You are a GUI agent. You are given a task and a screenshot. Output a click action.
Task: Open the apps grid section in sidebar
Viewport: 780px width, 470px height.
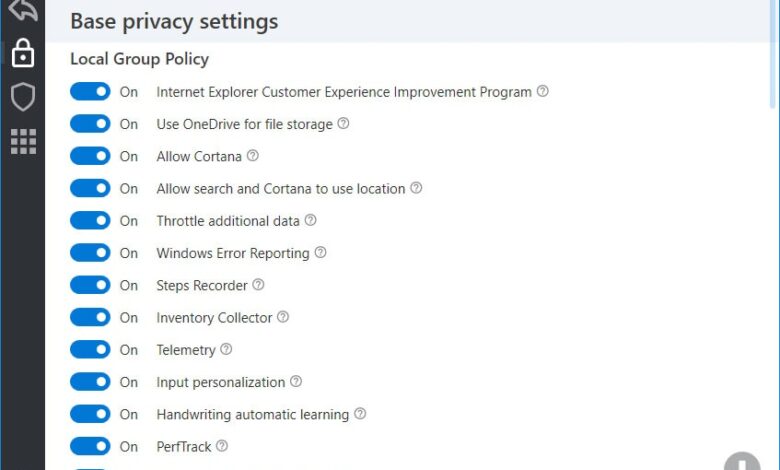click(x=22, y=141)
